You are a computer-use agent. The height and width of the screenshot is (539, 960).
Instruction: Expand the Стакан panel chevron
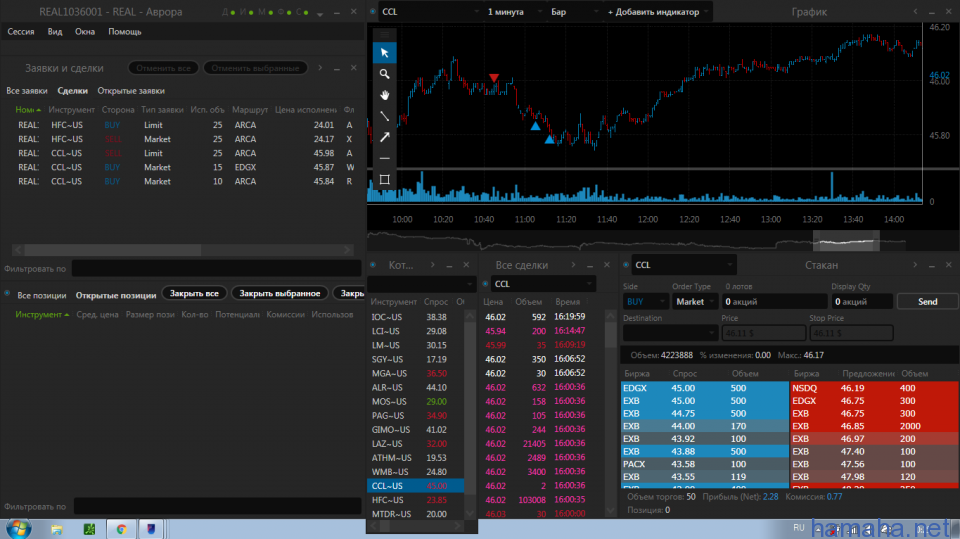pyautogui.click(x=915, y=265)
